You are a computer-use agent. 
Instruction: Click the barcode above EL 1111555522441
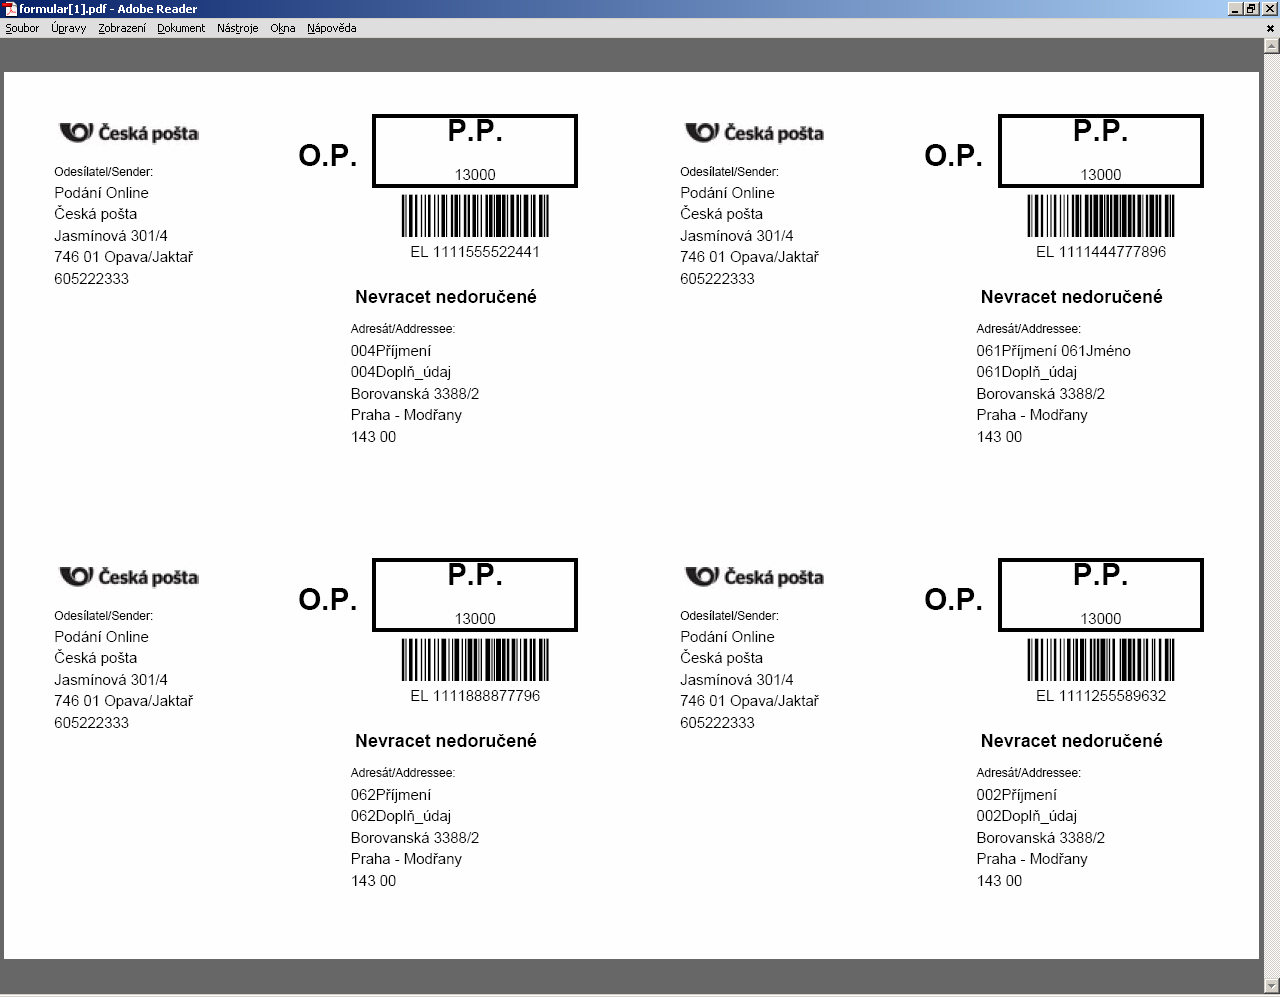click(475, 216)
